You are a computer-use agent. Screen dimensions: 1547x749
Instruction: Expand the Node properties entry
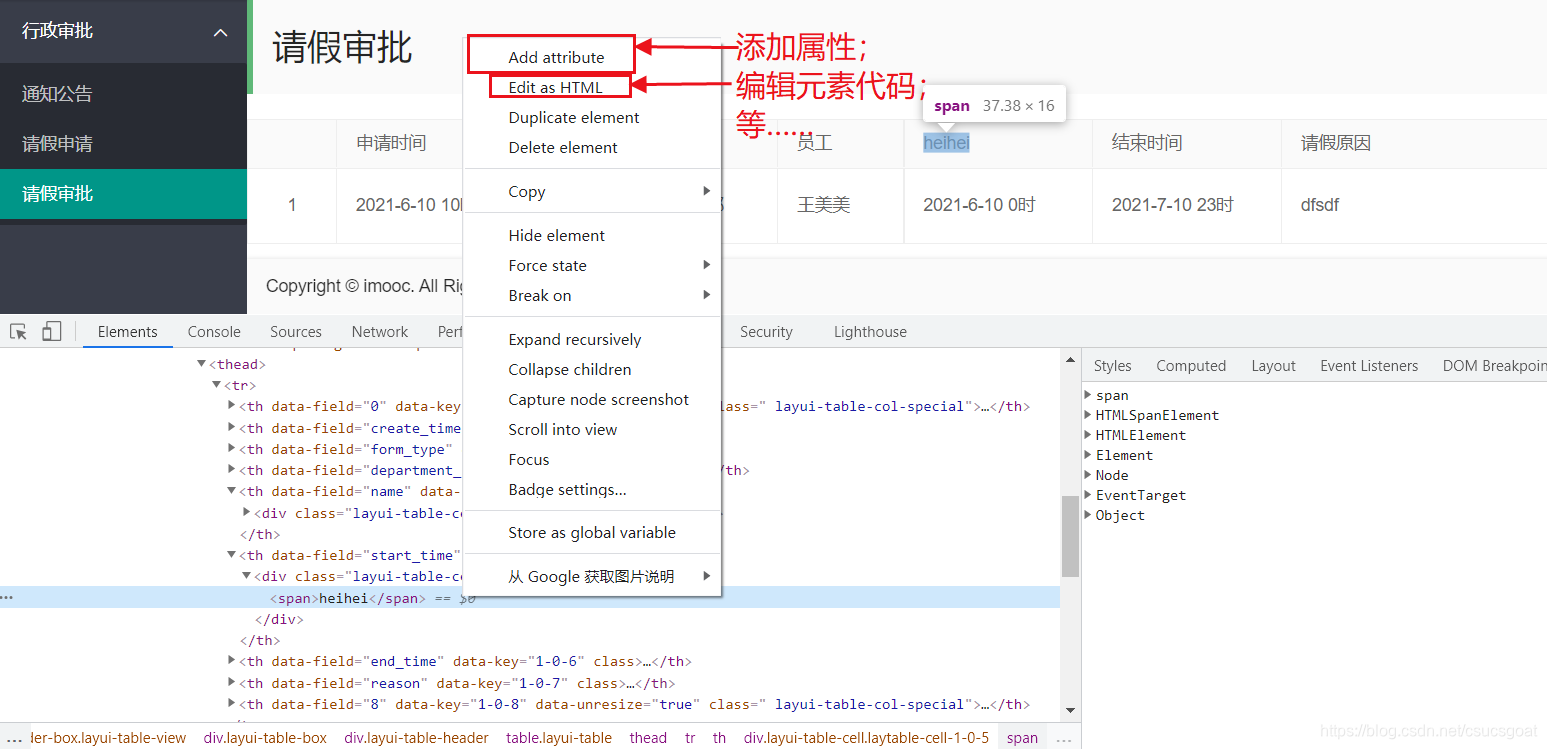pos(1089,475)
